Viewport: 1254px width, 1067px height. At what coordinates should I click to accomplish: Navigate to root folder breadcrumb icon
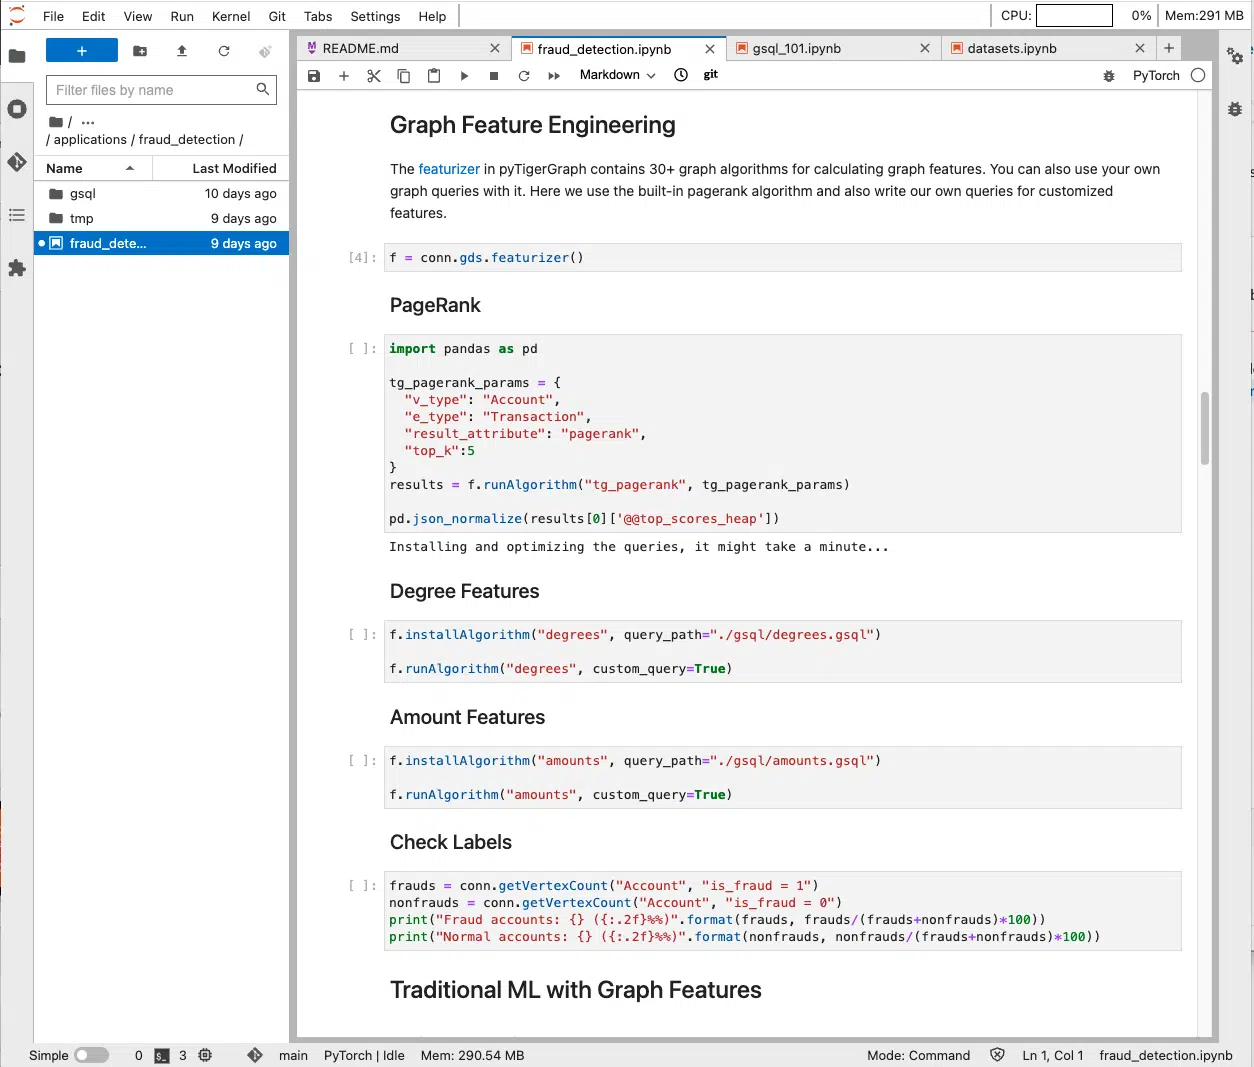coord(56,122)
